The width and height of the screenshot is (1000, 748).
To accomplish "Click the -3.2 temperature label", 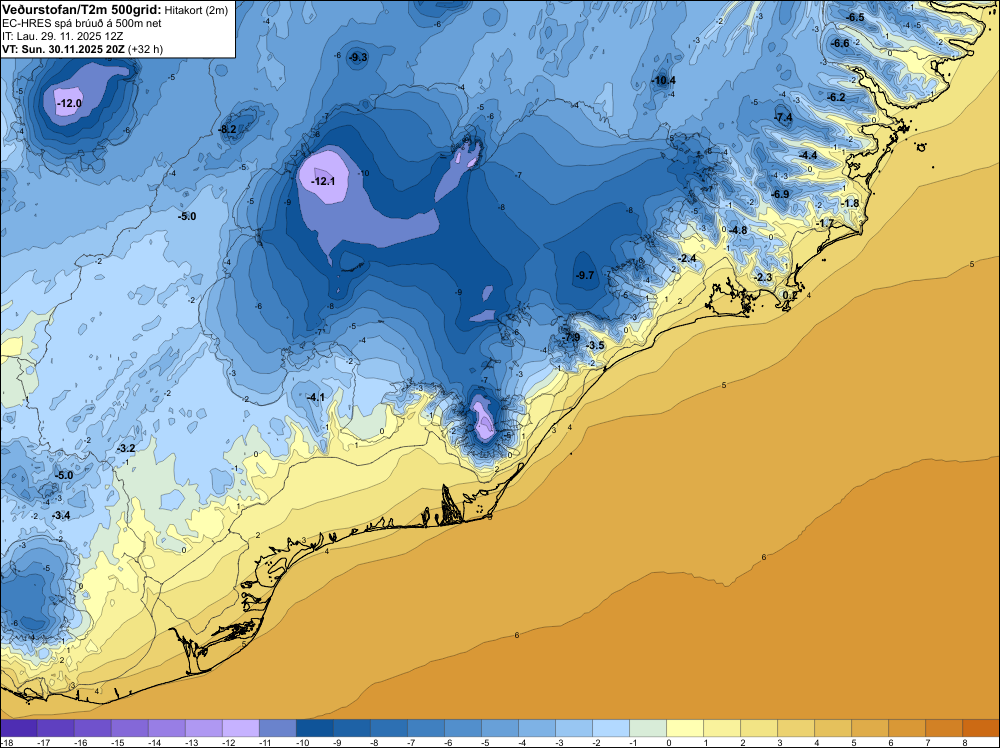I will tap(126, 449).
